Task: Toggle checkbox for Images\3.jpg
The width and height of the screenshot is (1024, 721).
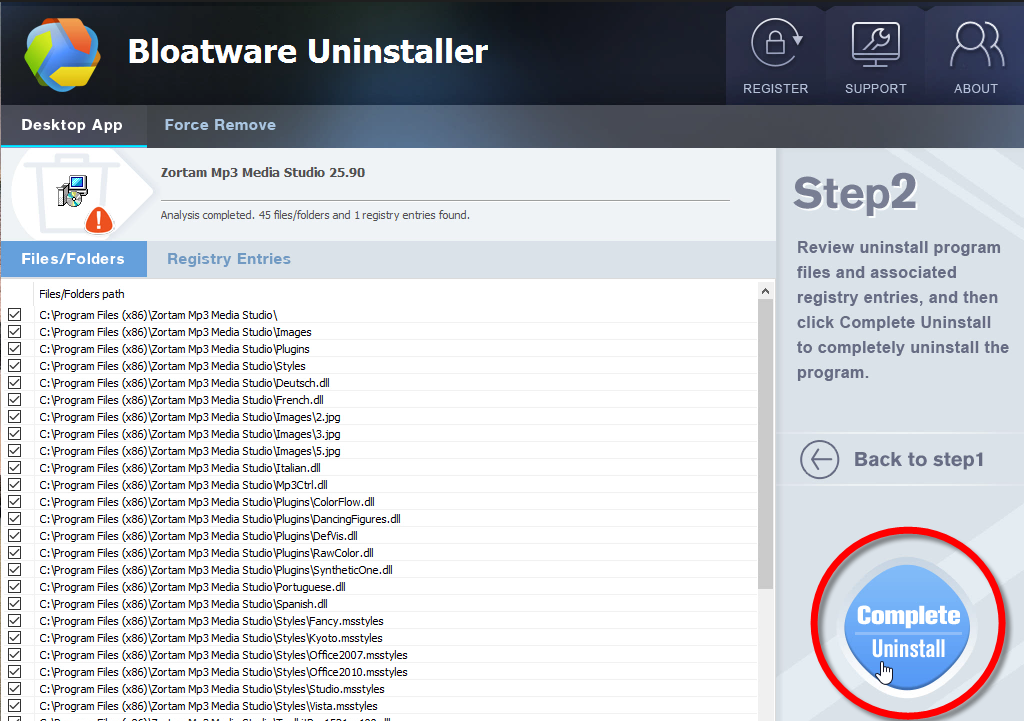Action: point(14,434)
